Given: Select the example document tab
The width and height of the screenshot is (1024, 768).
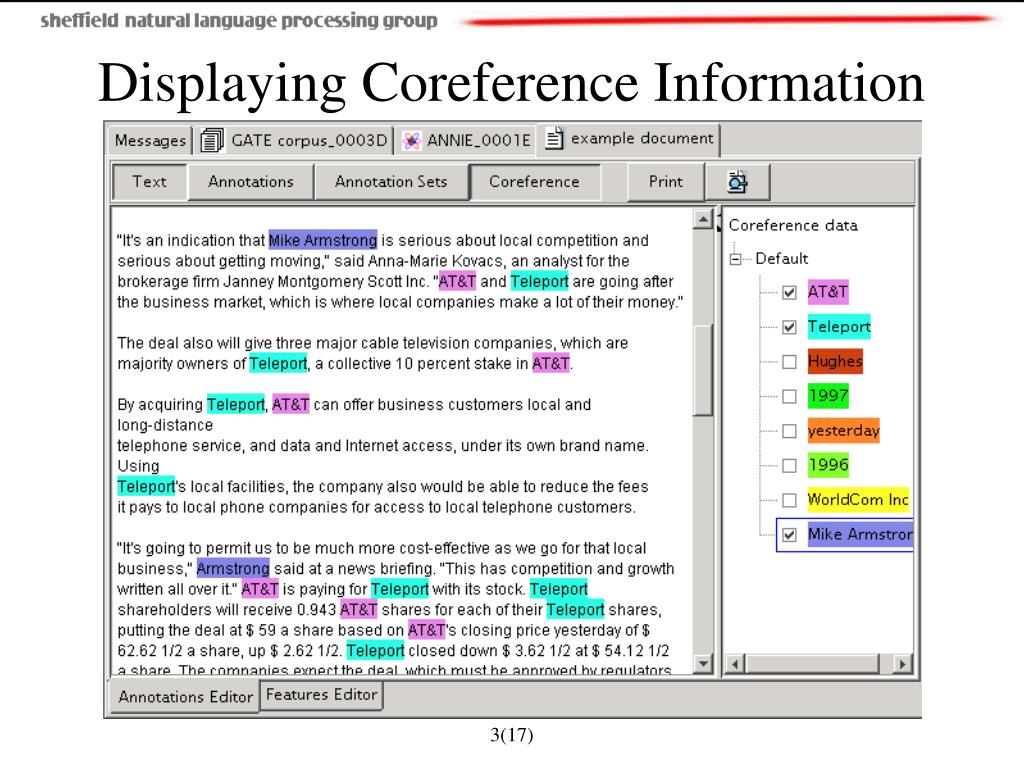Looking at the screenshot, I should pos(629,139).
